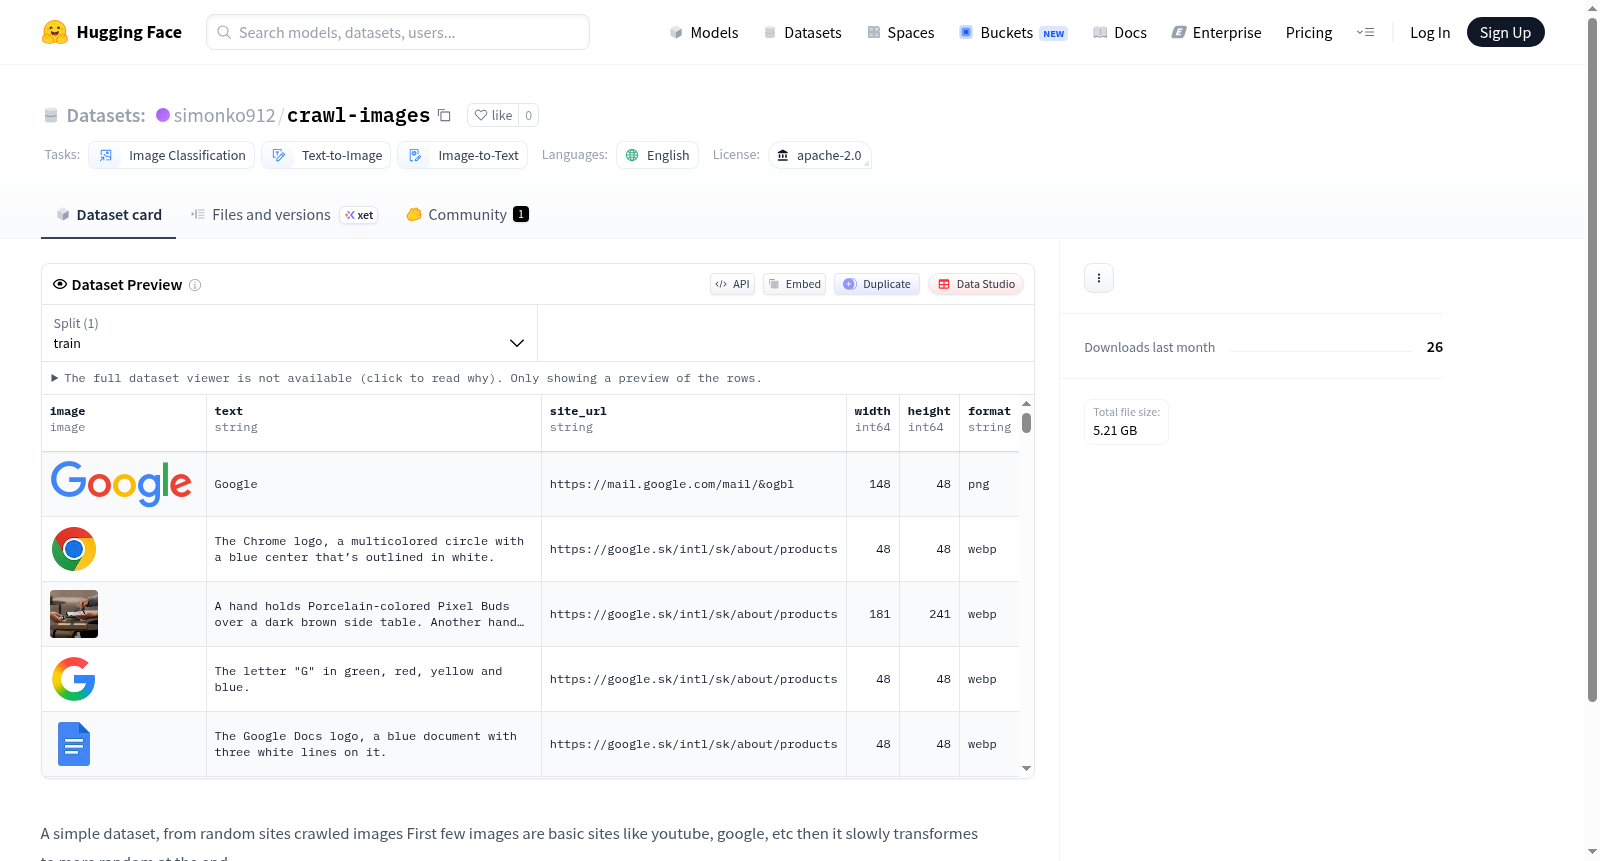This screenshot has width=1600, height=861.
Task: Click the mail.google.com URL cell
Action: coord(694,484)
